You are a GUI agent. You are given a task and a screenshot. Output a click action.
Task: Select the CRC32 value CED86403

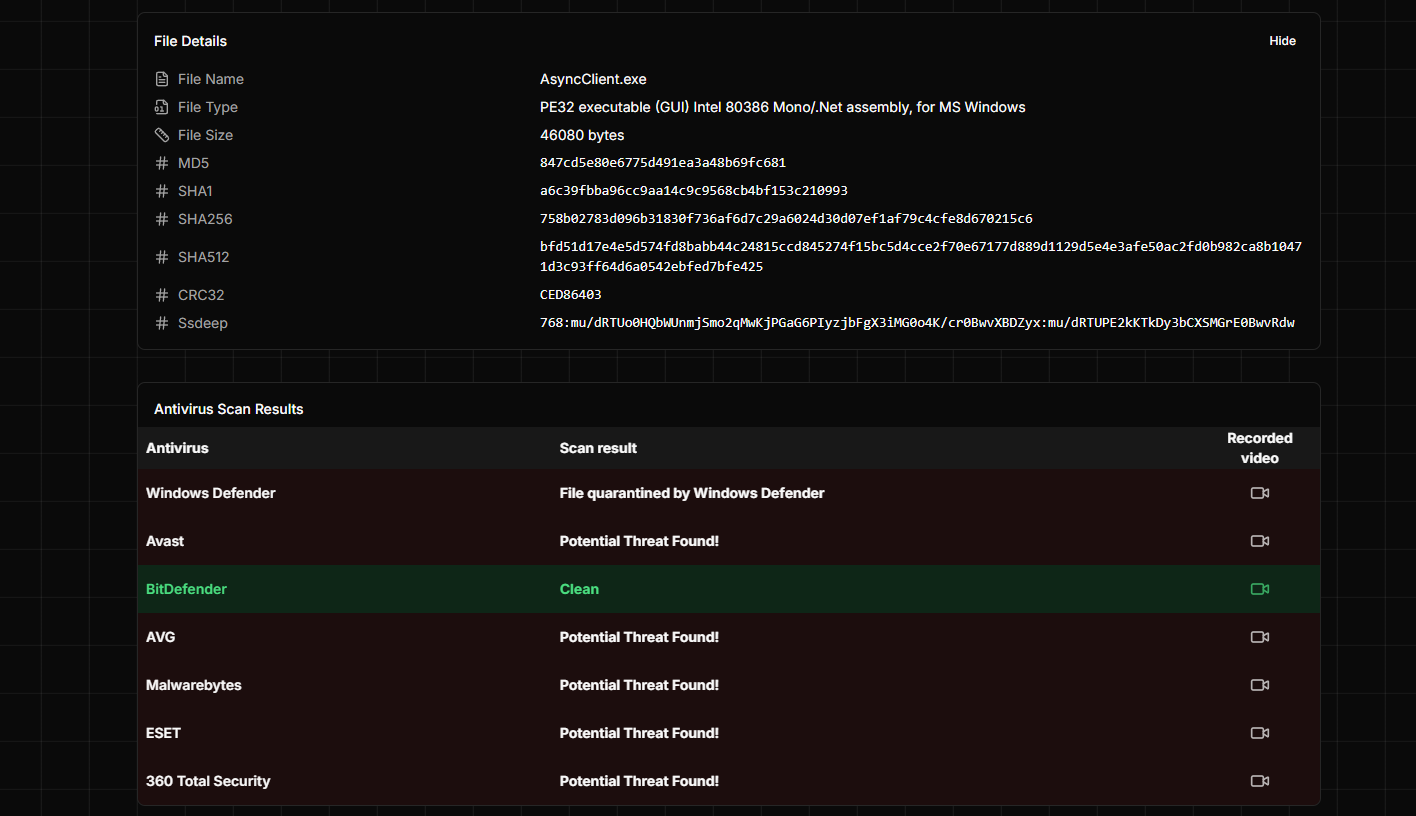pyautogui.click(x=571, y=295)
